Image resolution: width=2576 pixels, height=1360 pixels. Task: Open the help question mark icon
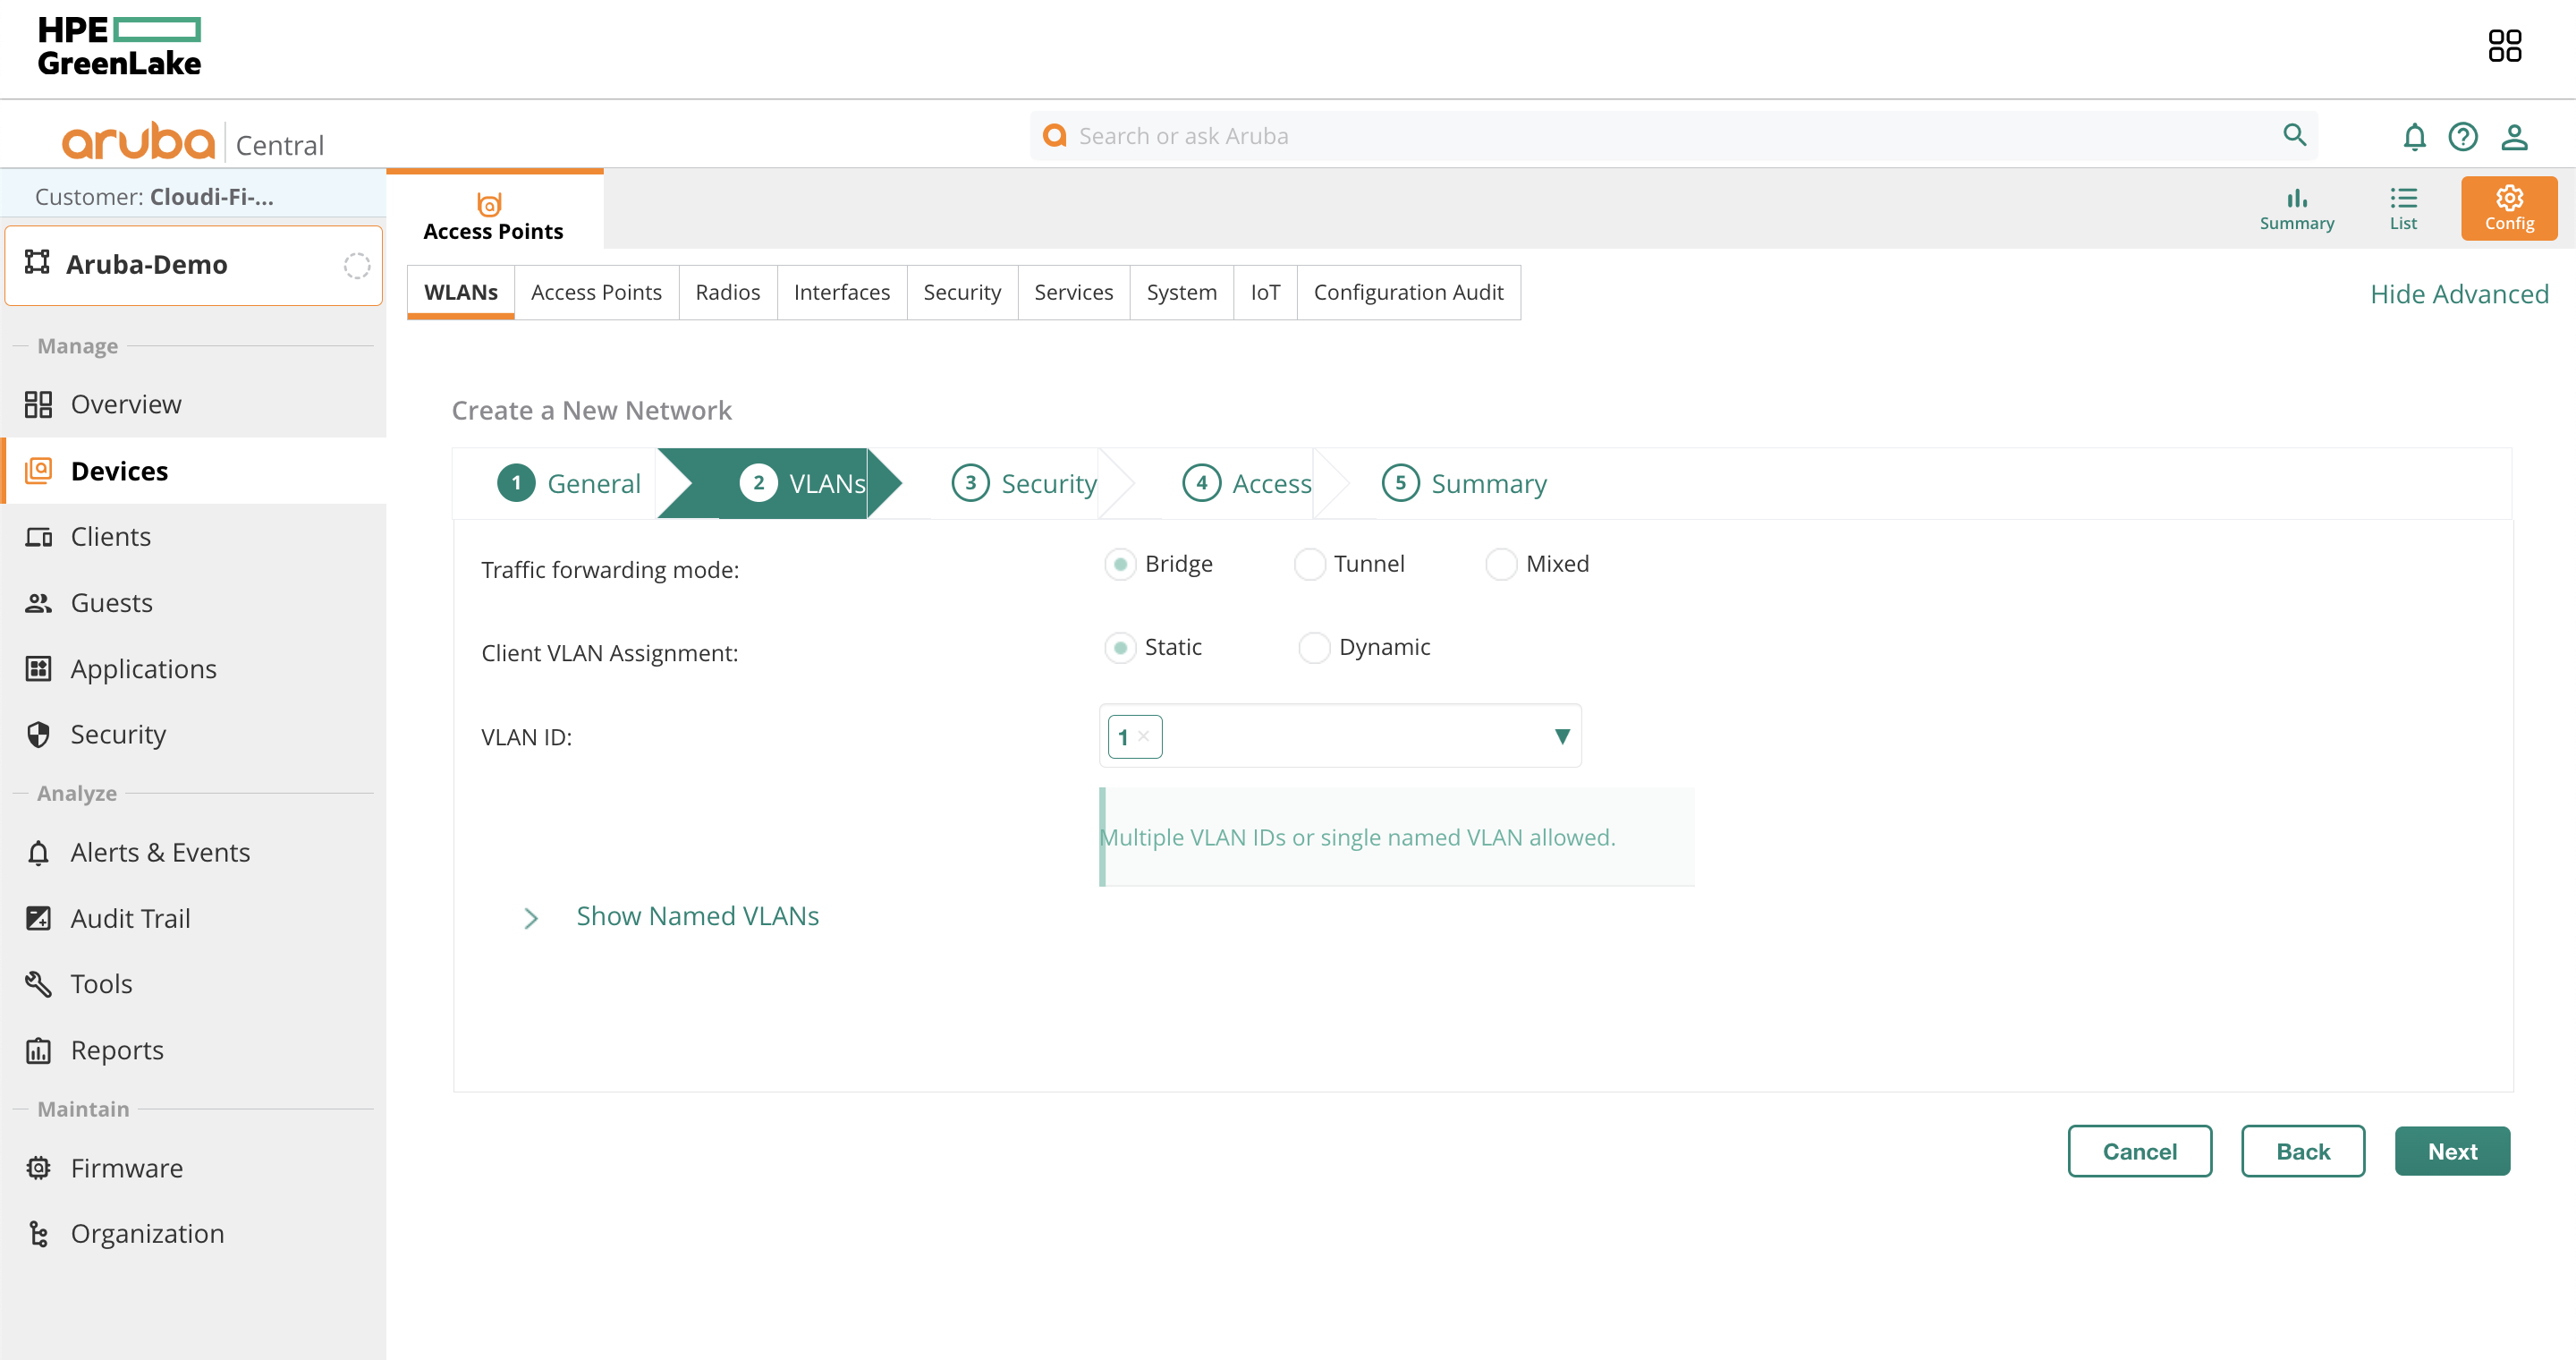point(2464,137)
